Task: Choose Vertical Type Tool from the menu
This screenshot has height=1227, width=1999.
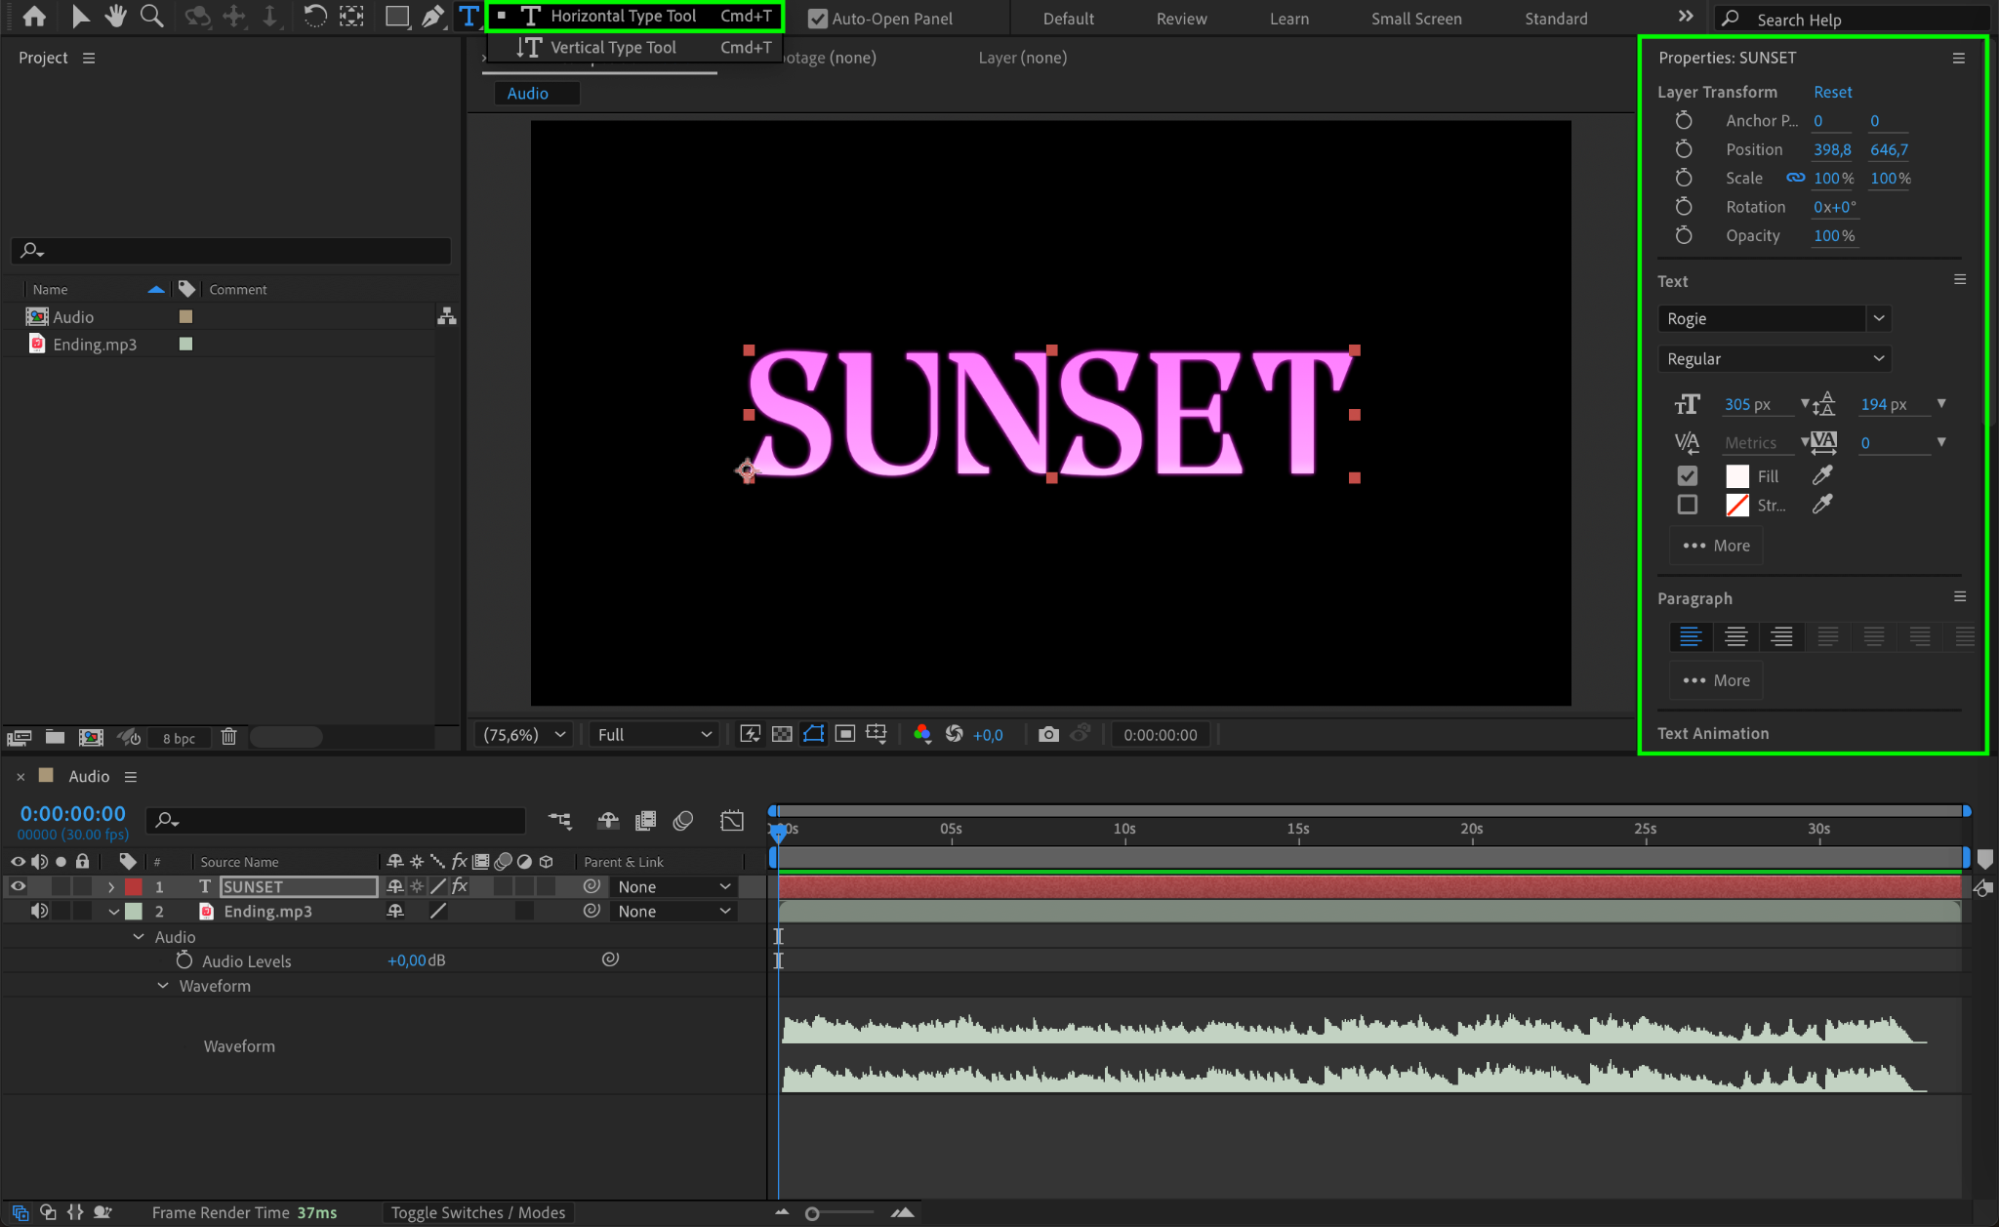Action: tap(612, 47)
